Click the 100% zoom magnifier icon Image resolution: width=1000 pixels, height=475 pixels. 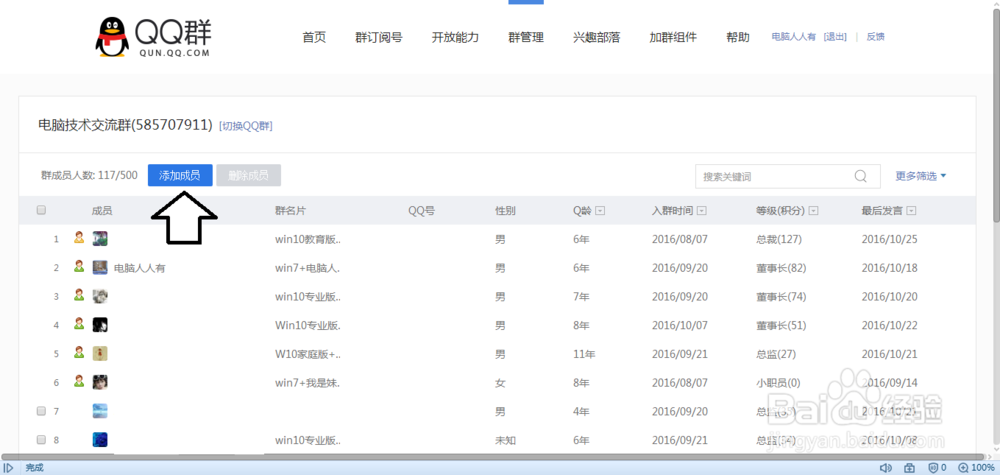point(962,468)
